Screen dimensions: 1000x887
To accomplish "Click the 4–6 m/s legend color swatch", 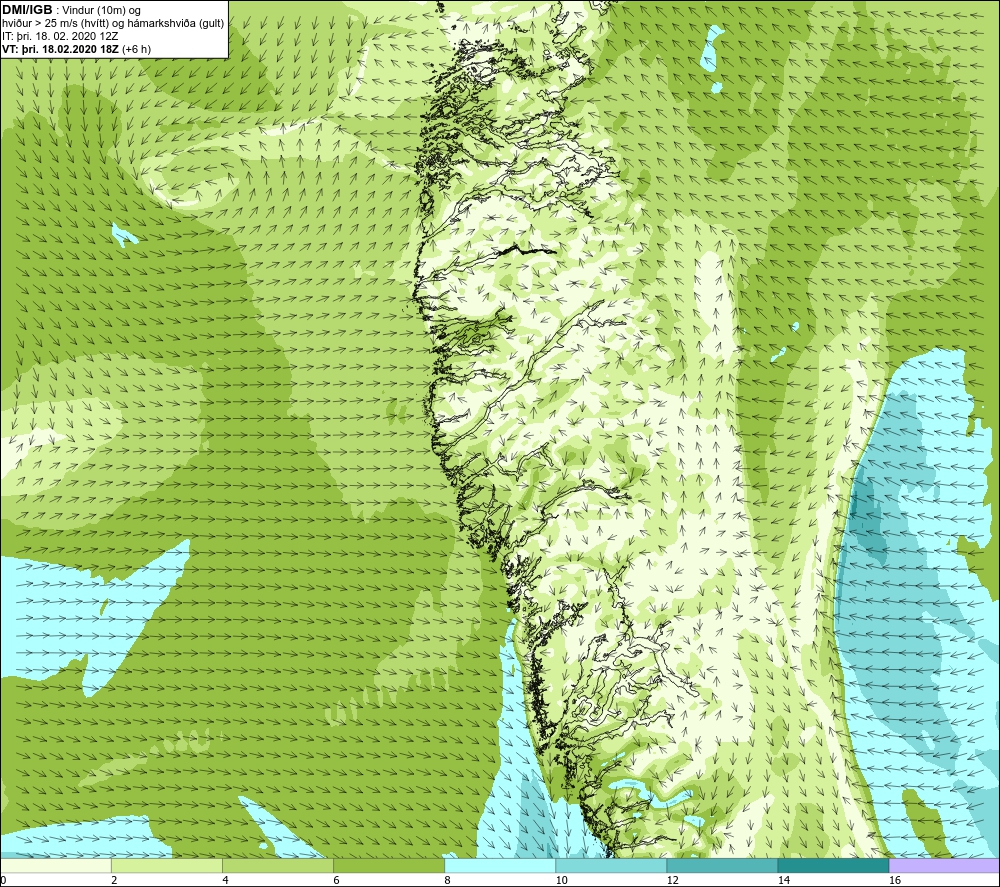I will pos(278,866).
